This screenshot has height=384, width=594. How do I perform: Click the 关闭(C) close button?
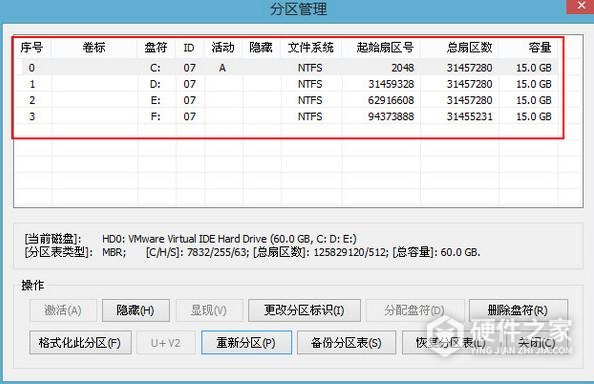(x=536, y=343)
